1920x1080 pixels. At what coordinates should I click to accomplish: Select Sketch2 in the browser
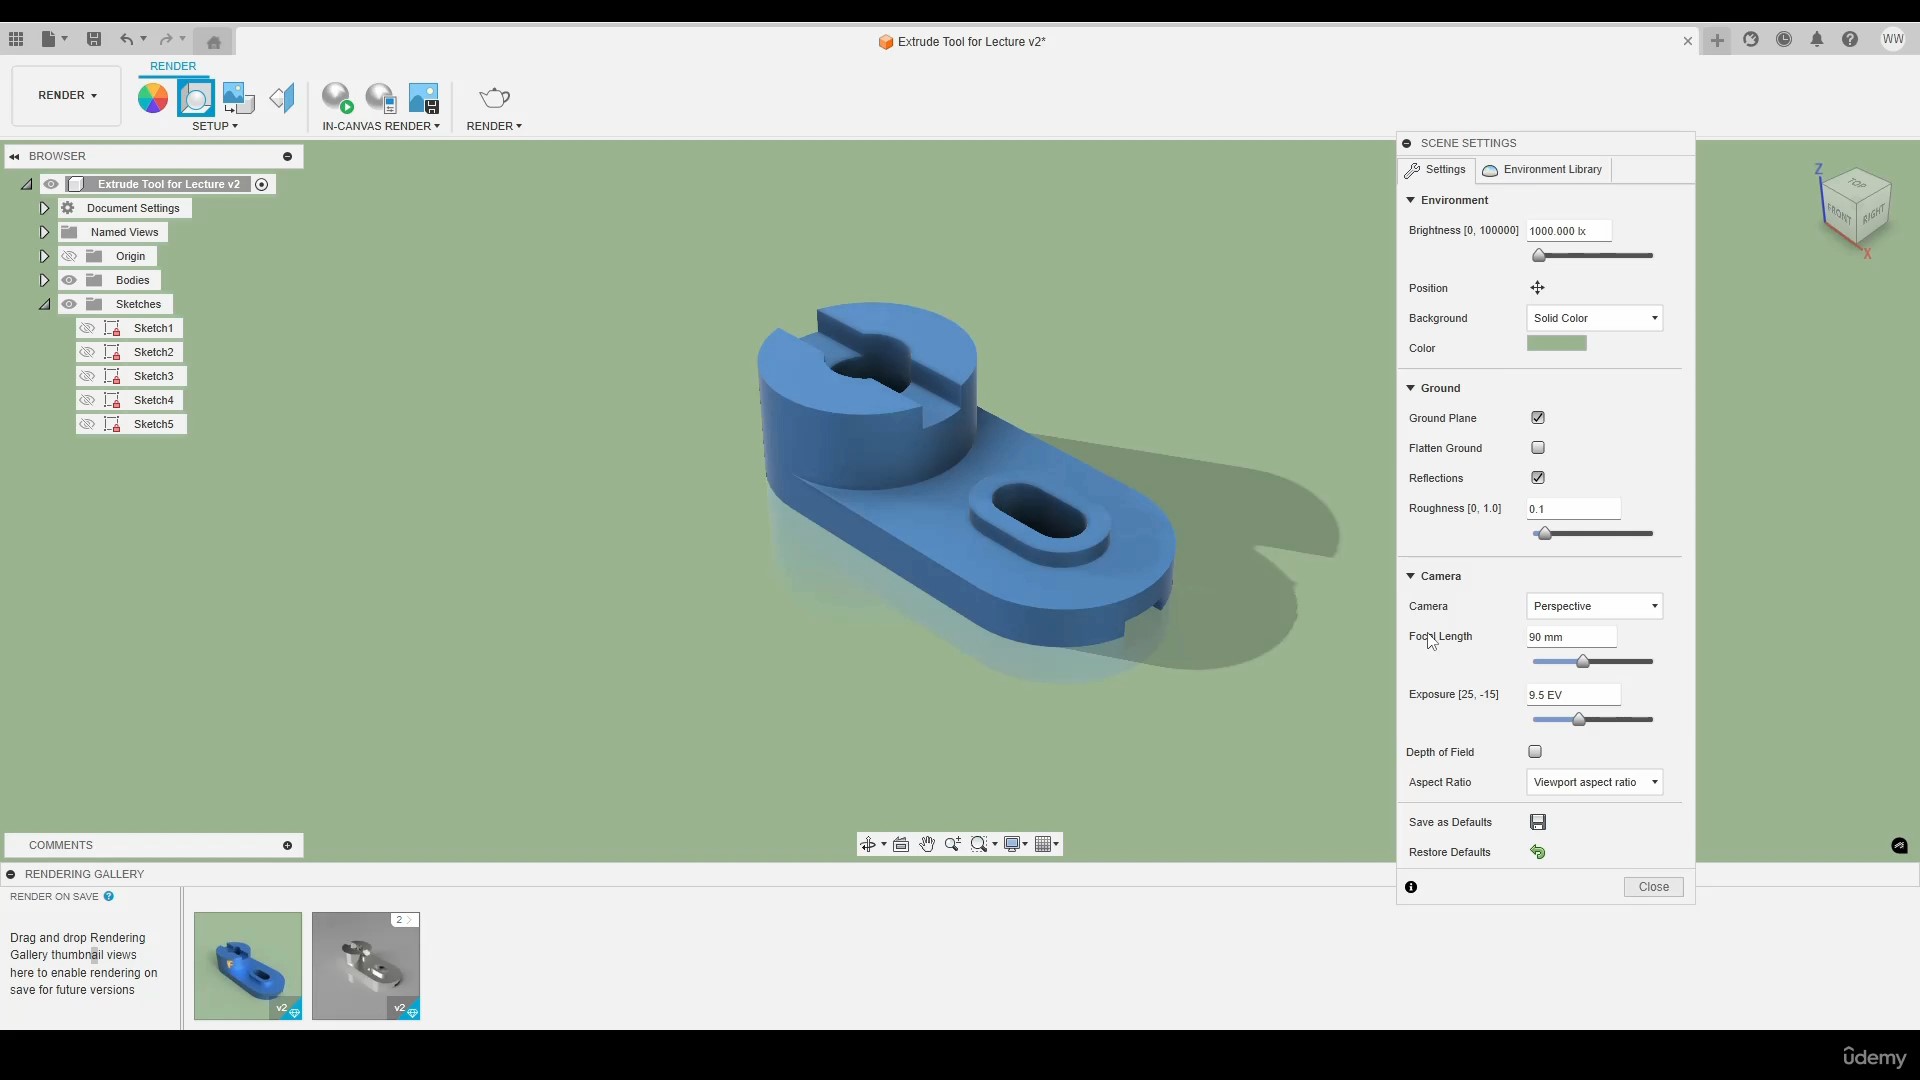[x=153, y=352]
